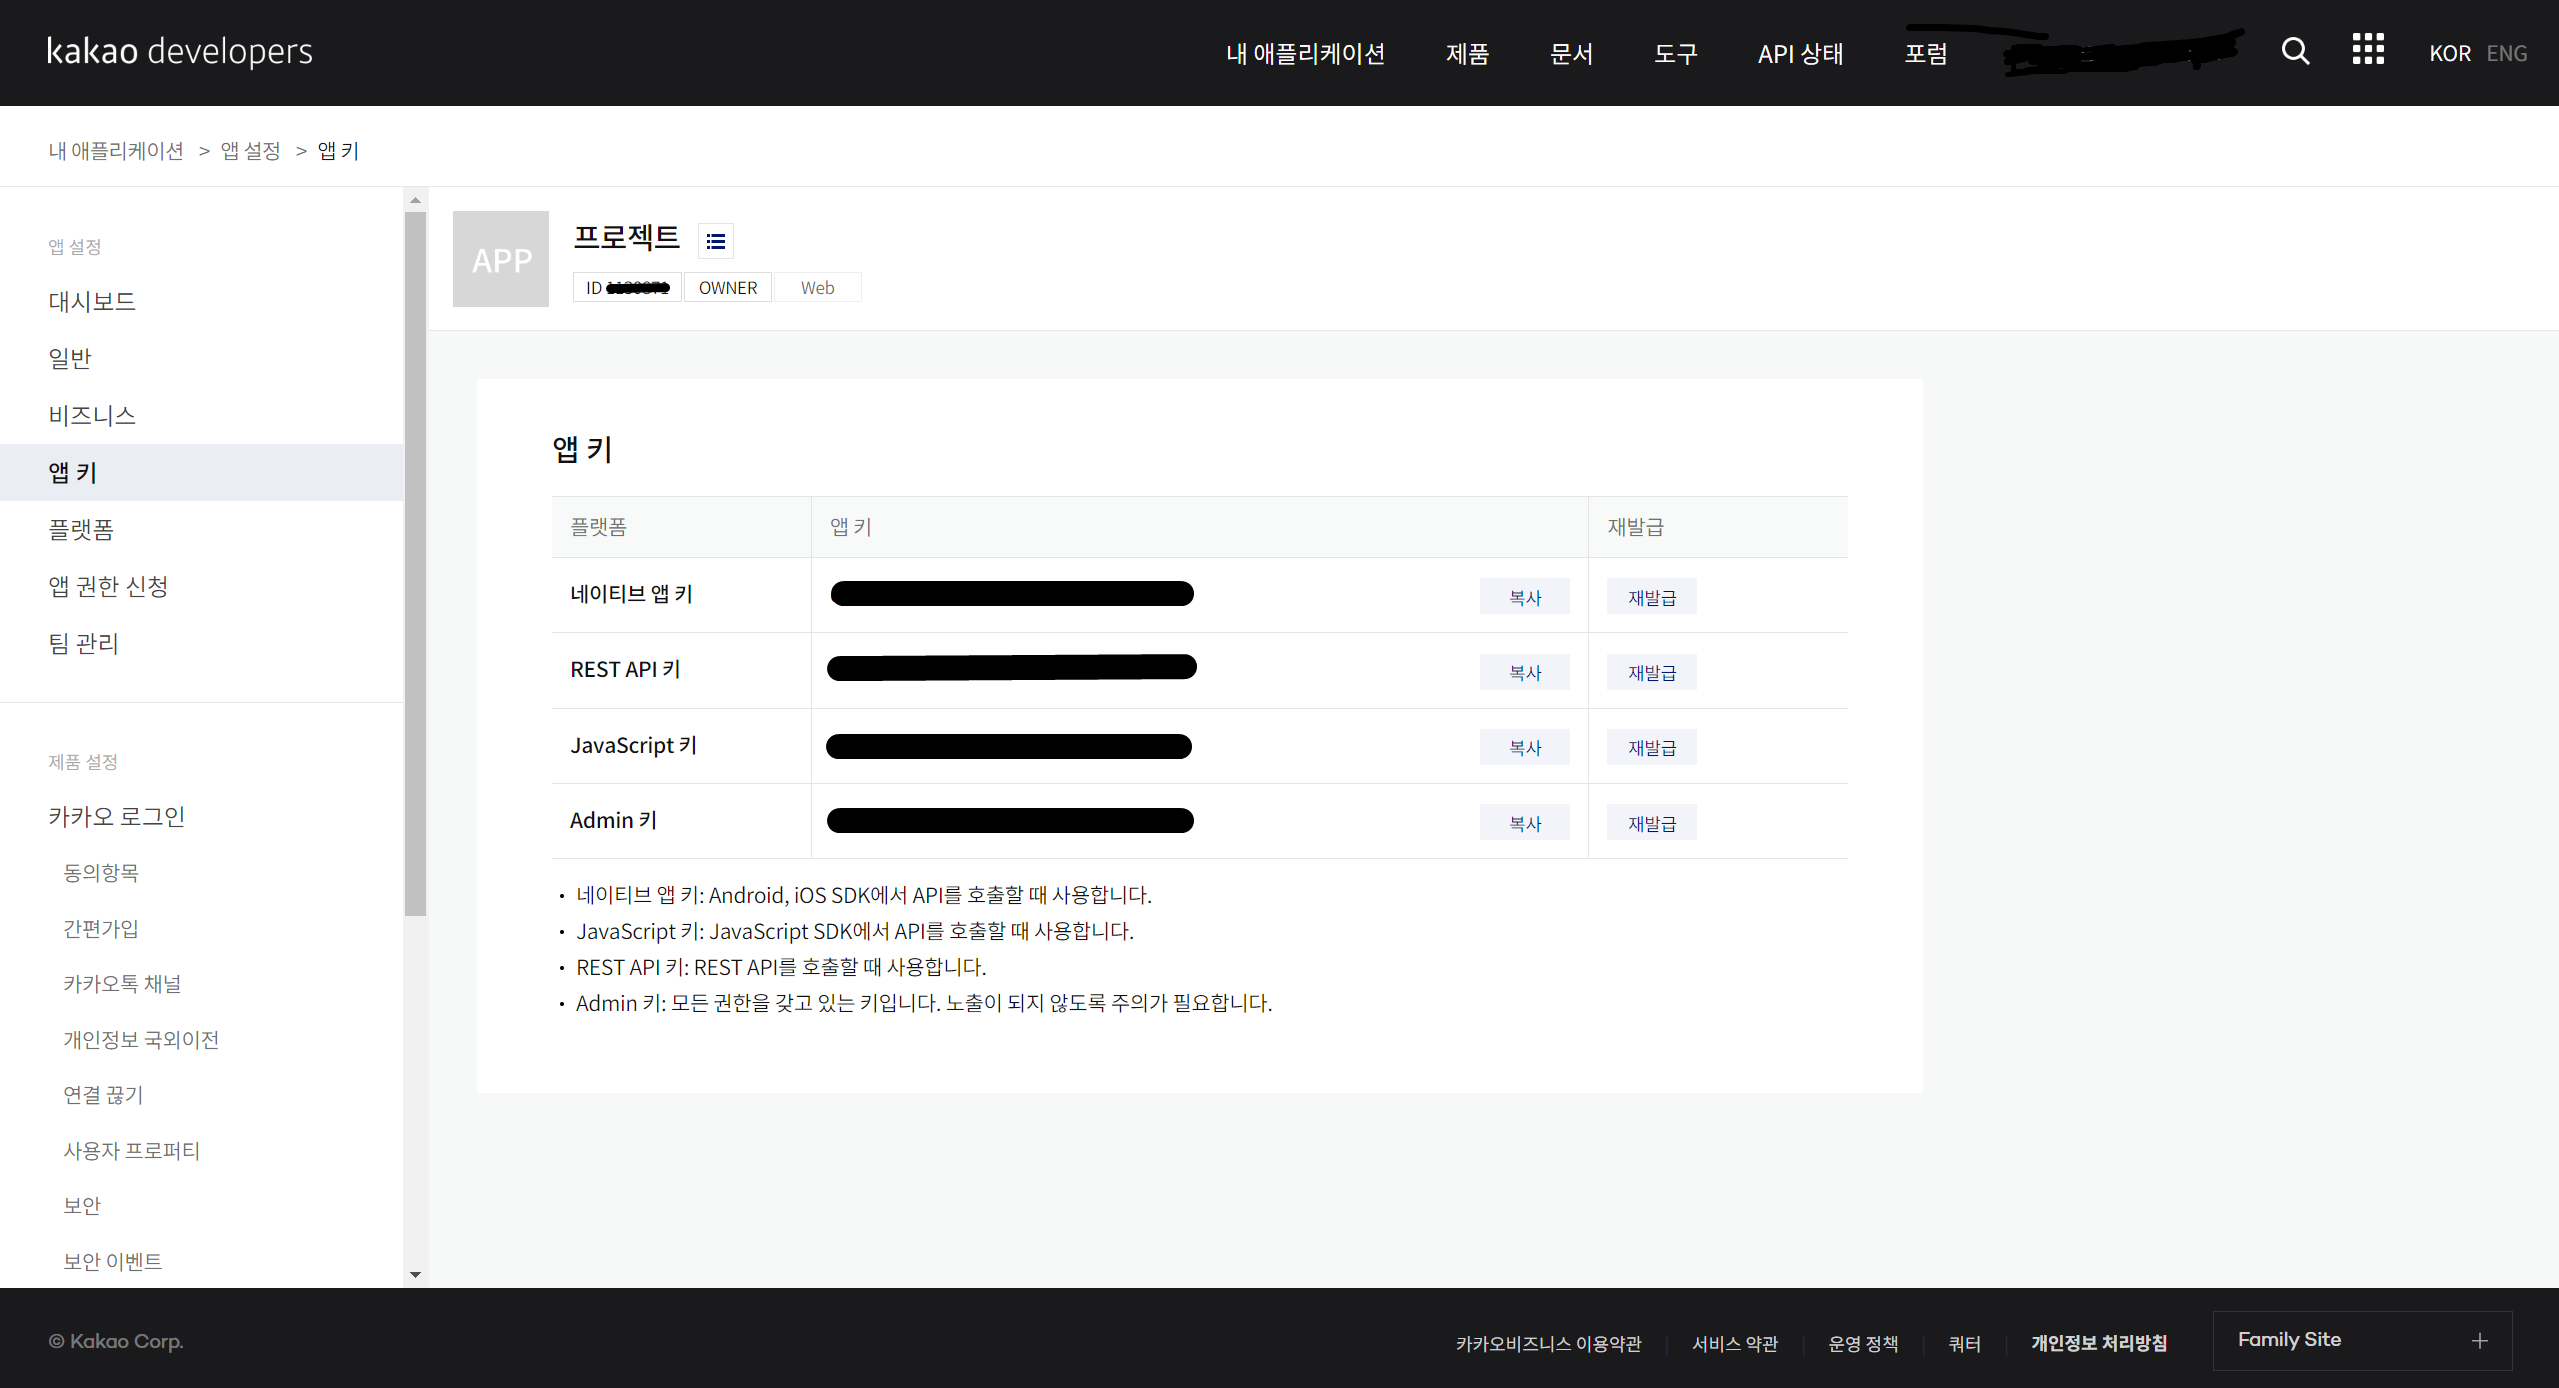2559x1388 pixels.
Task: Click the search magnifier icon
Action: pyautogui.click(x=2295, y=51)
